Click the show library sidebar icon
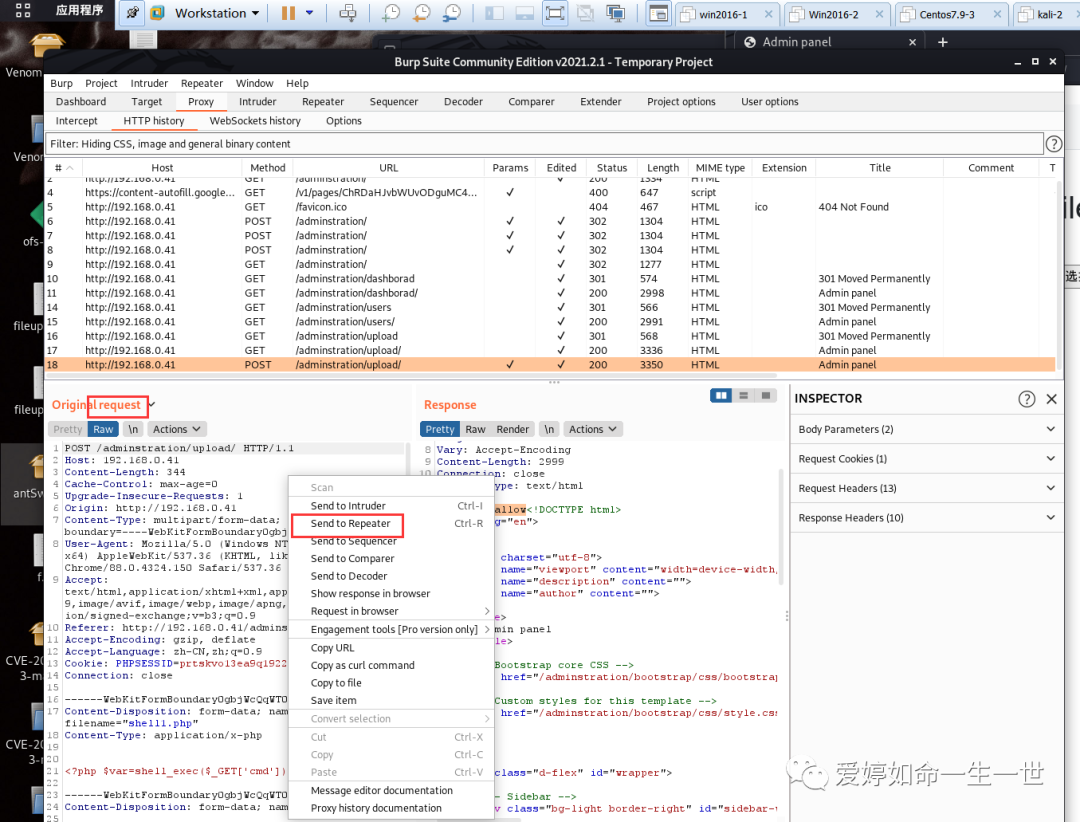 pos(494,13)
